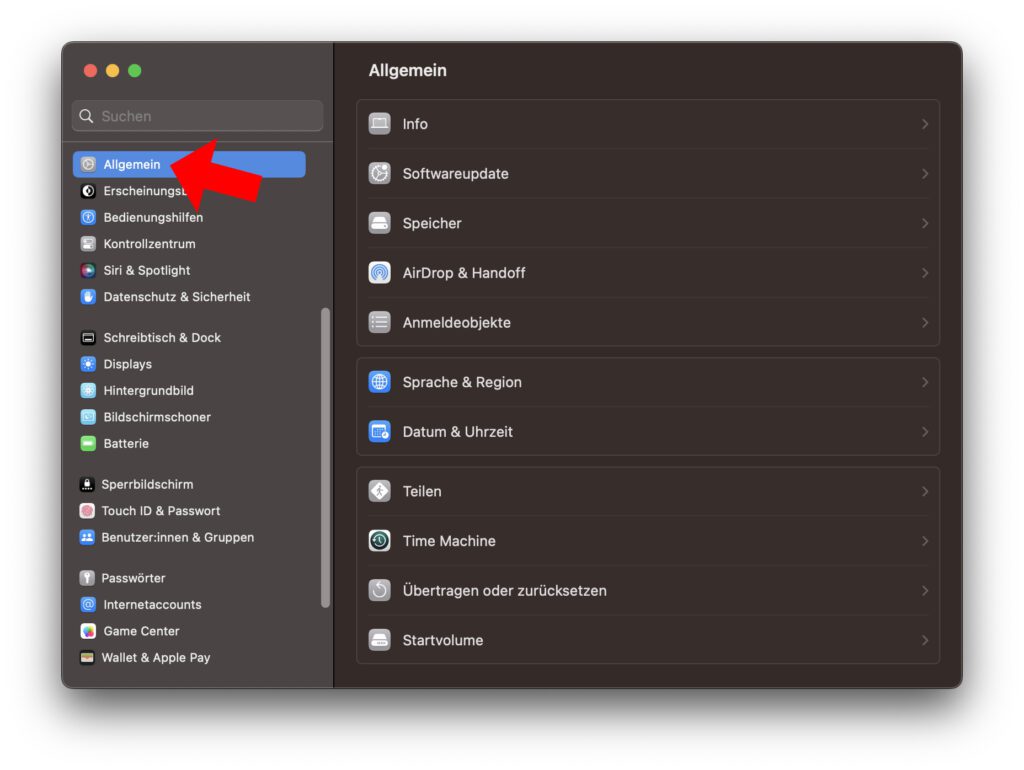Click the Batterie icon in the sidebar

tap(87, 443)
